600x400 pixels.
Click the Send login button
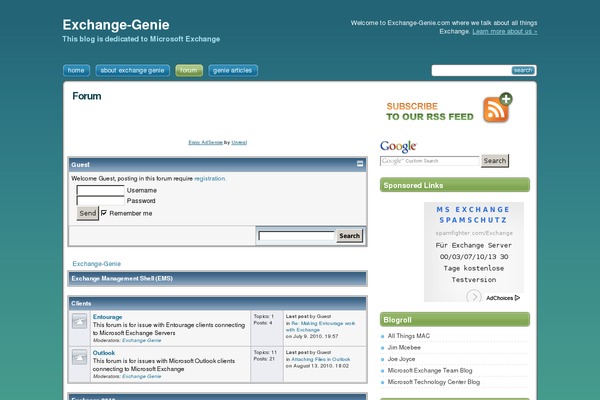(88, 213)
